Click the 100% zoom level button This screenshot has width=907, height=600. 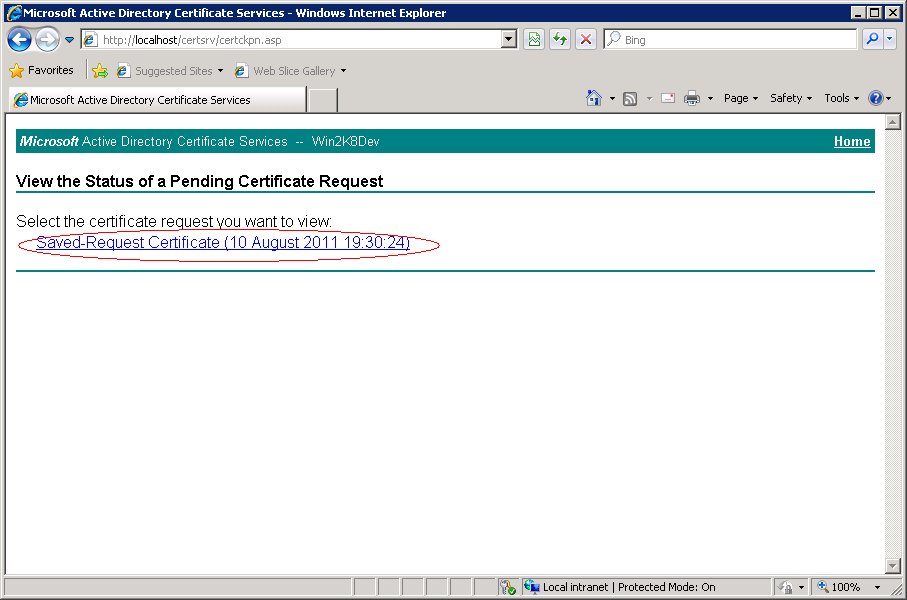839,587
